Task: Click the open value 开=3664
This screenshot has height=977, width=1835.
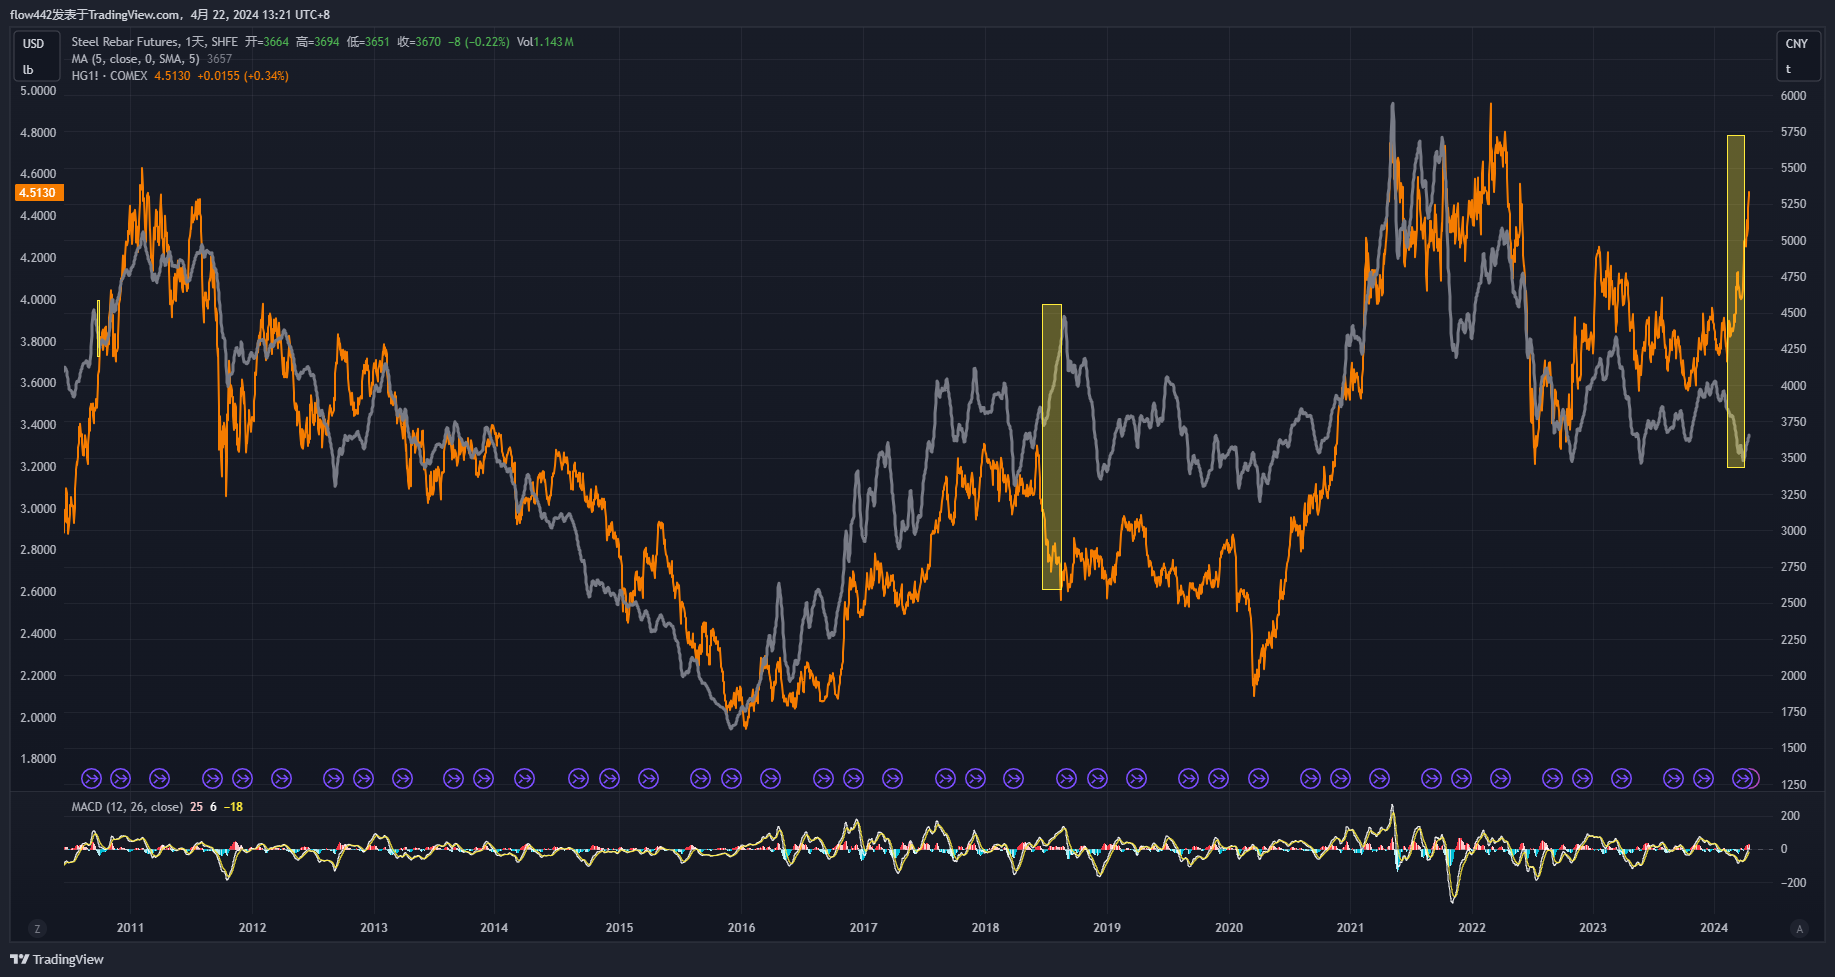Action: point(267,42)
